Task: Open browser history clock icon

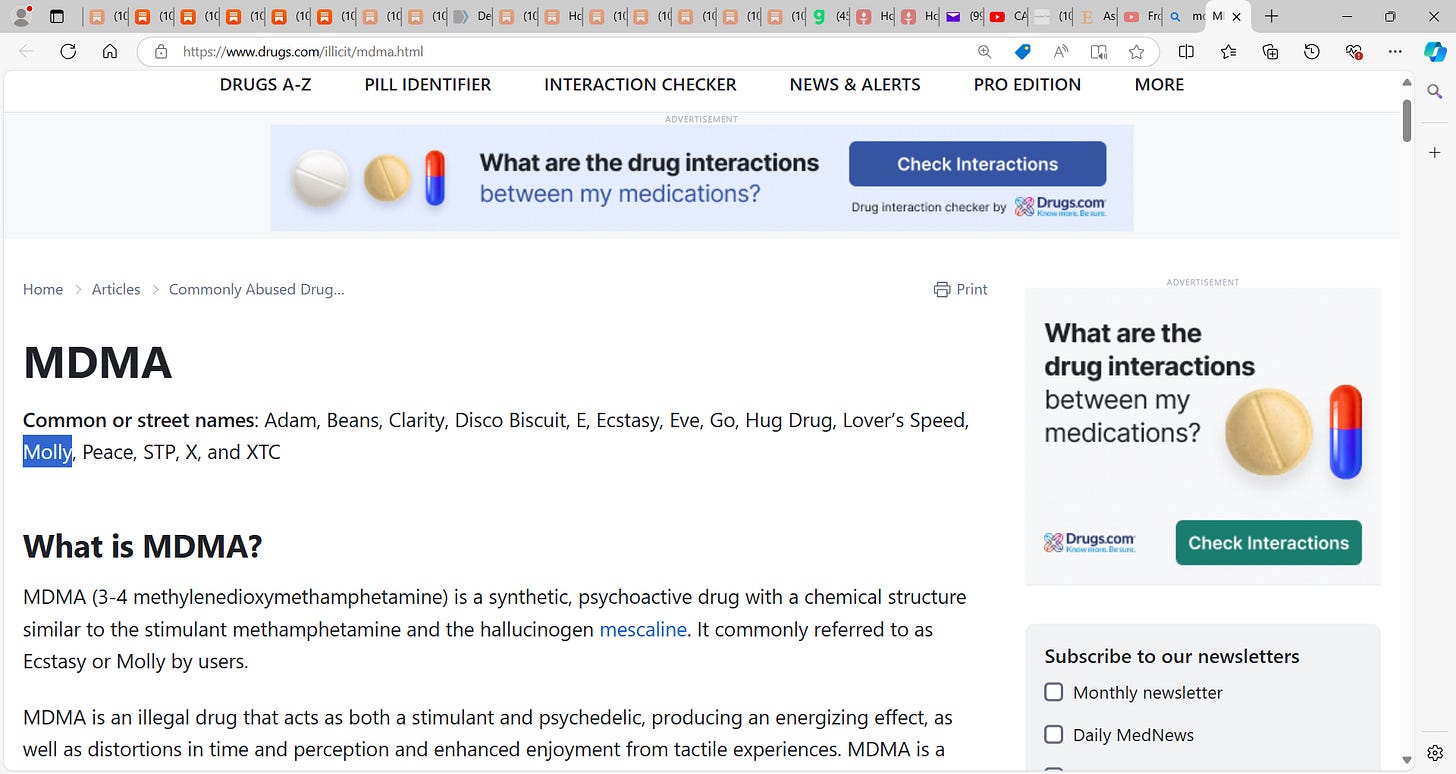Action: 1312,52
